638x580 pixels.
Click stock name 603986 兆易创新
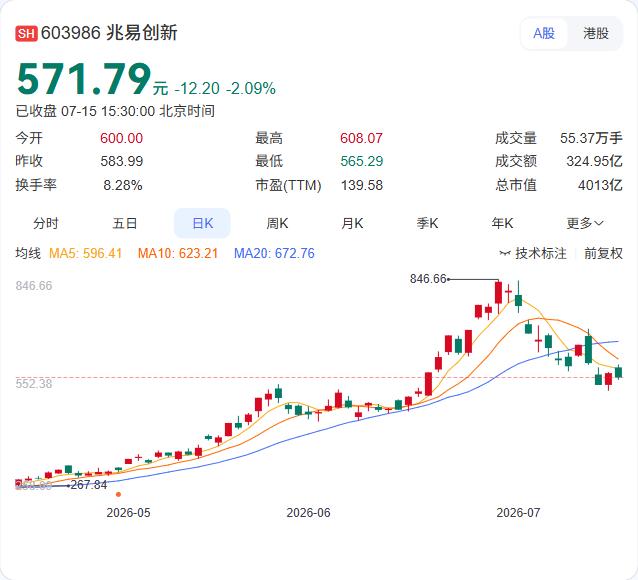[109, 33]
